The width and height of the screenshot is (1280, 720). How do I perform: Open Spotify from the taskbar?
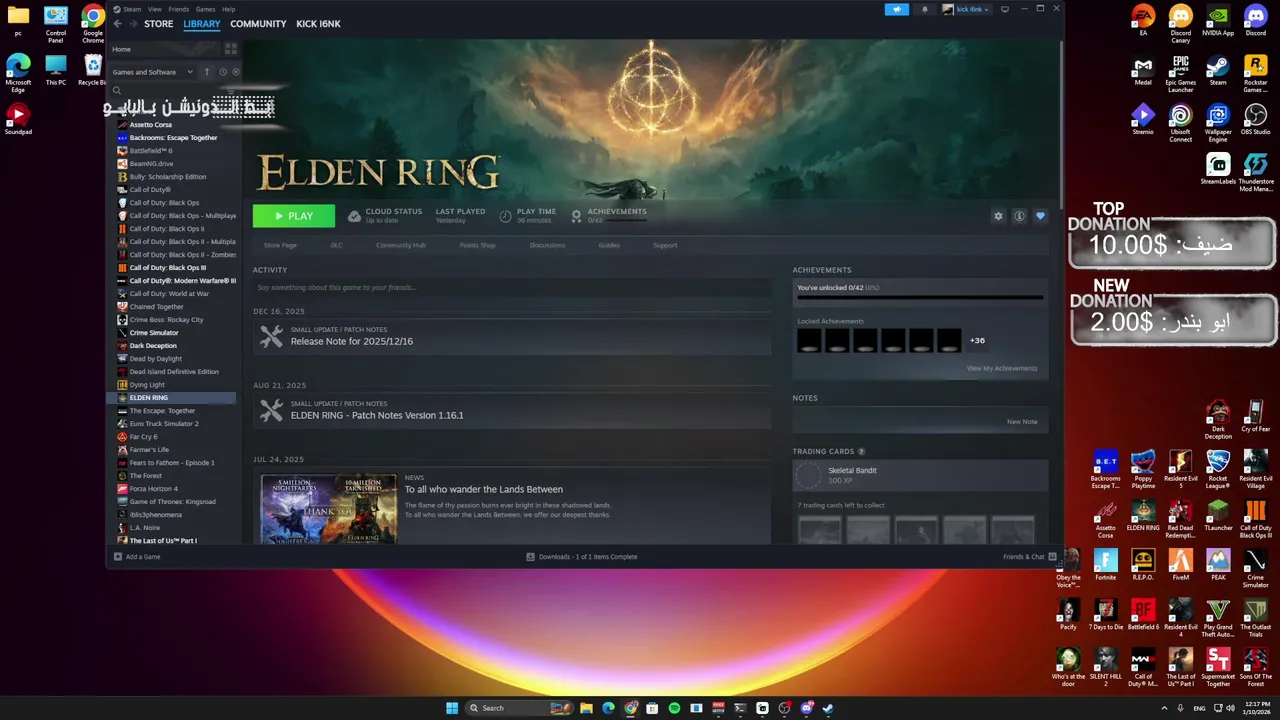(674, 708)
